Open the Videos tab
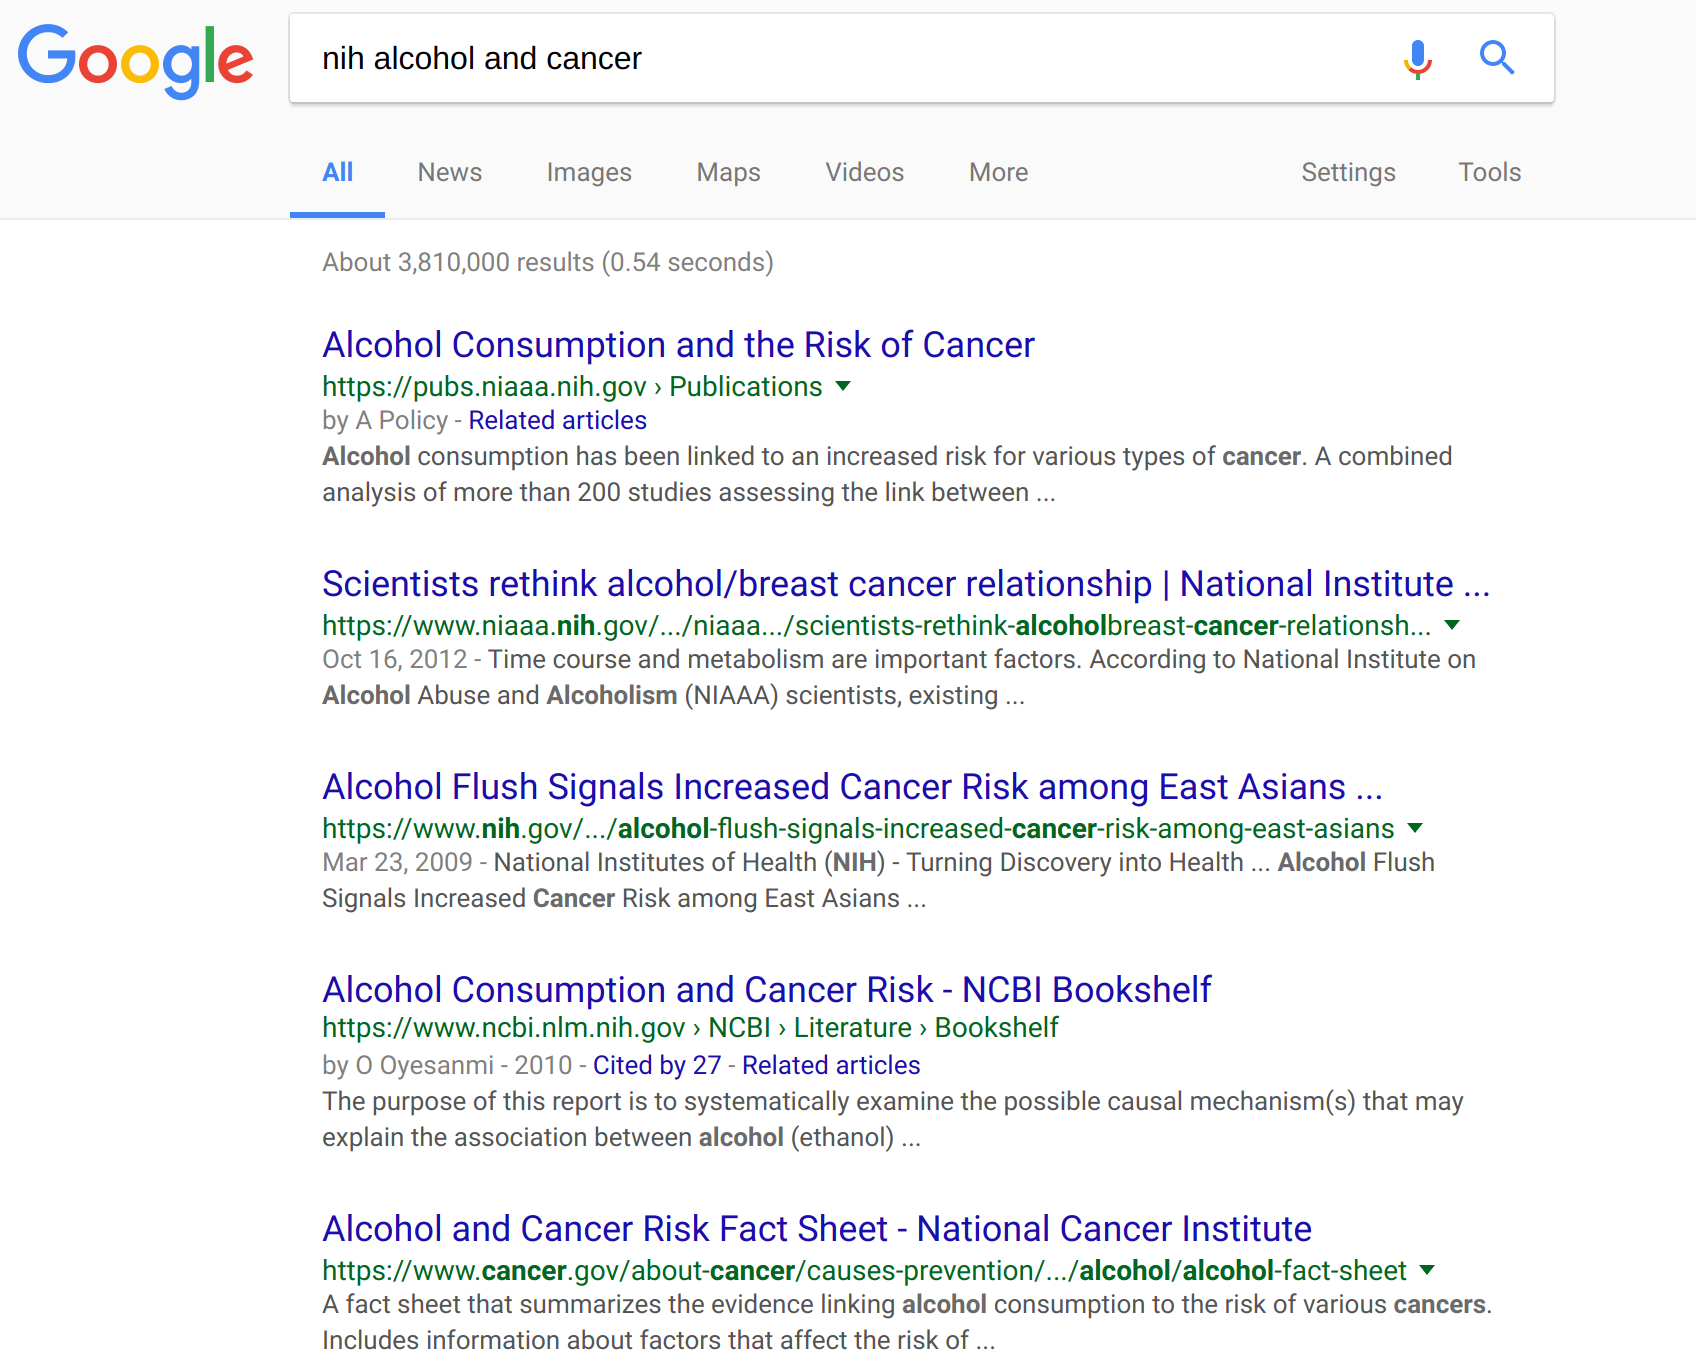This screenshot has width=1696, height=1372. pos(865,172)
